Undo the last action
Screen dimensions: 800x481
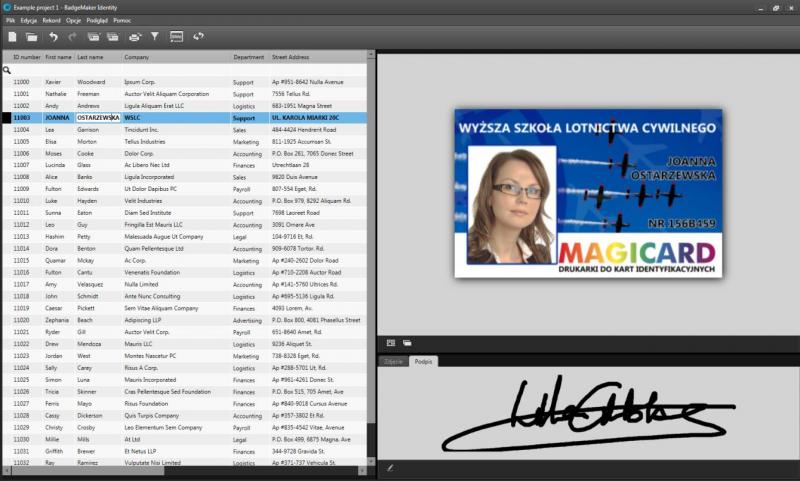tap(53, 37)
